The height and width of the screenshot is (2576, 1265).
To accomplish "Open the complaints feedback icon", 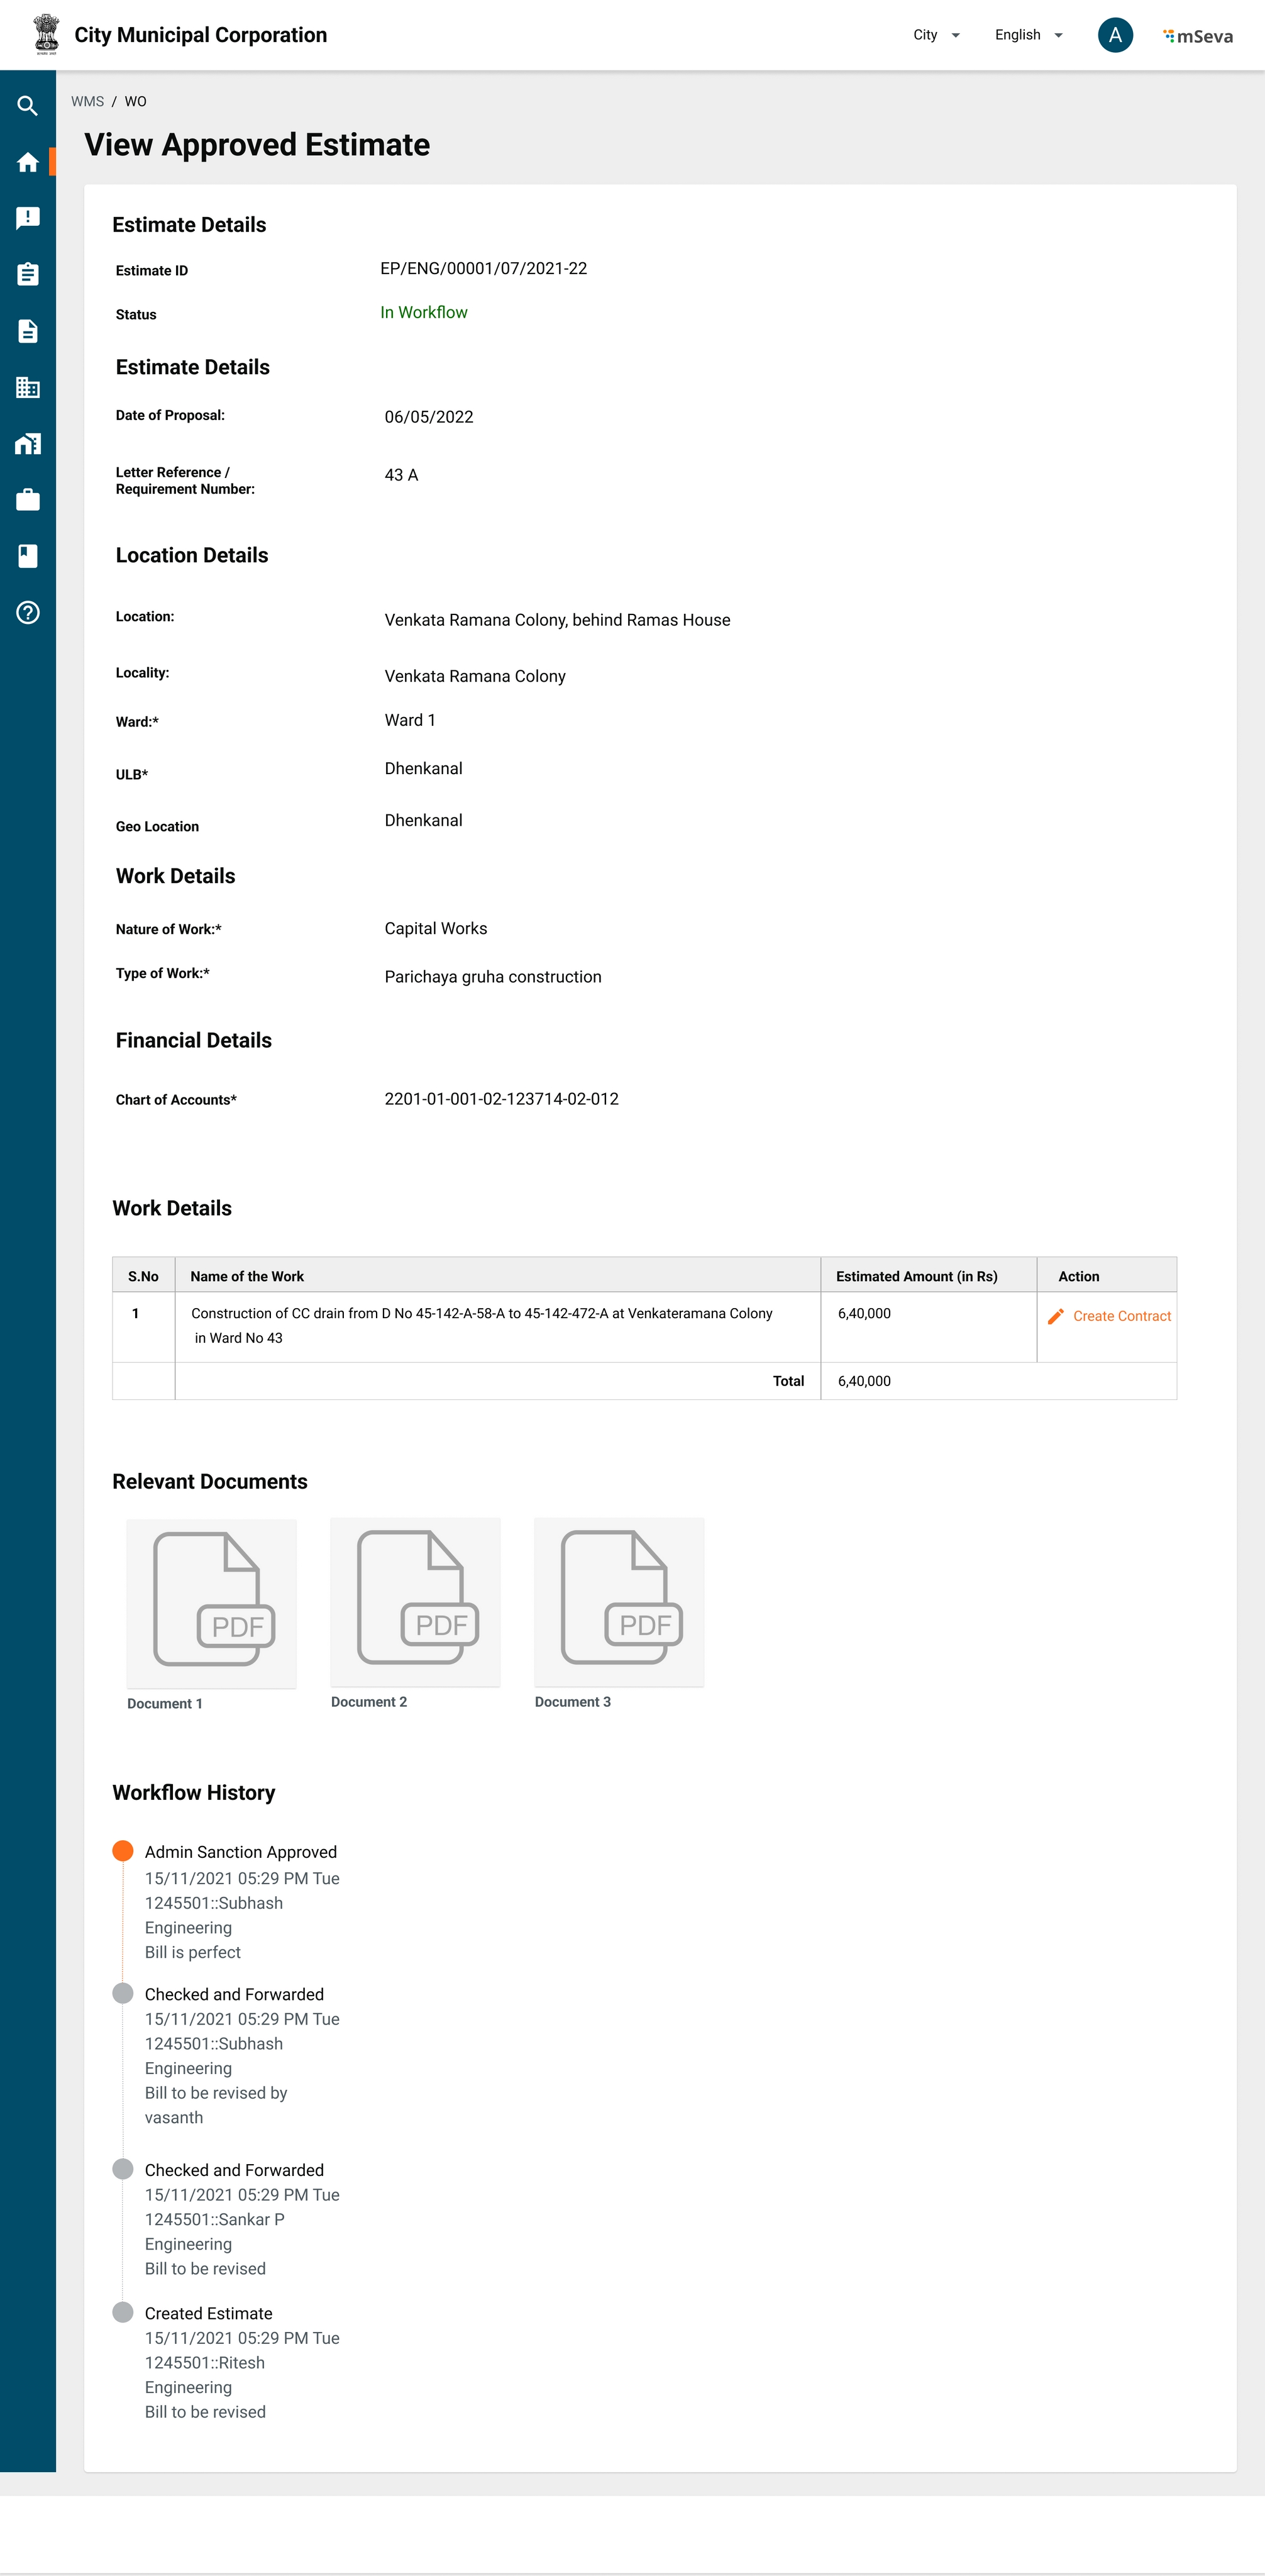I will [x=28, y=218].
